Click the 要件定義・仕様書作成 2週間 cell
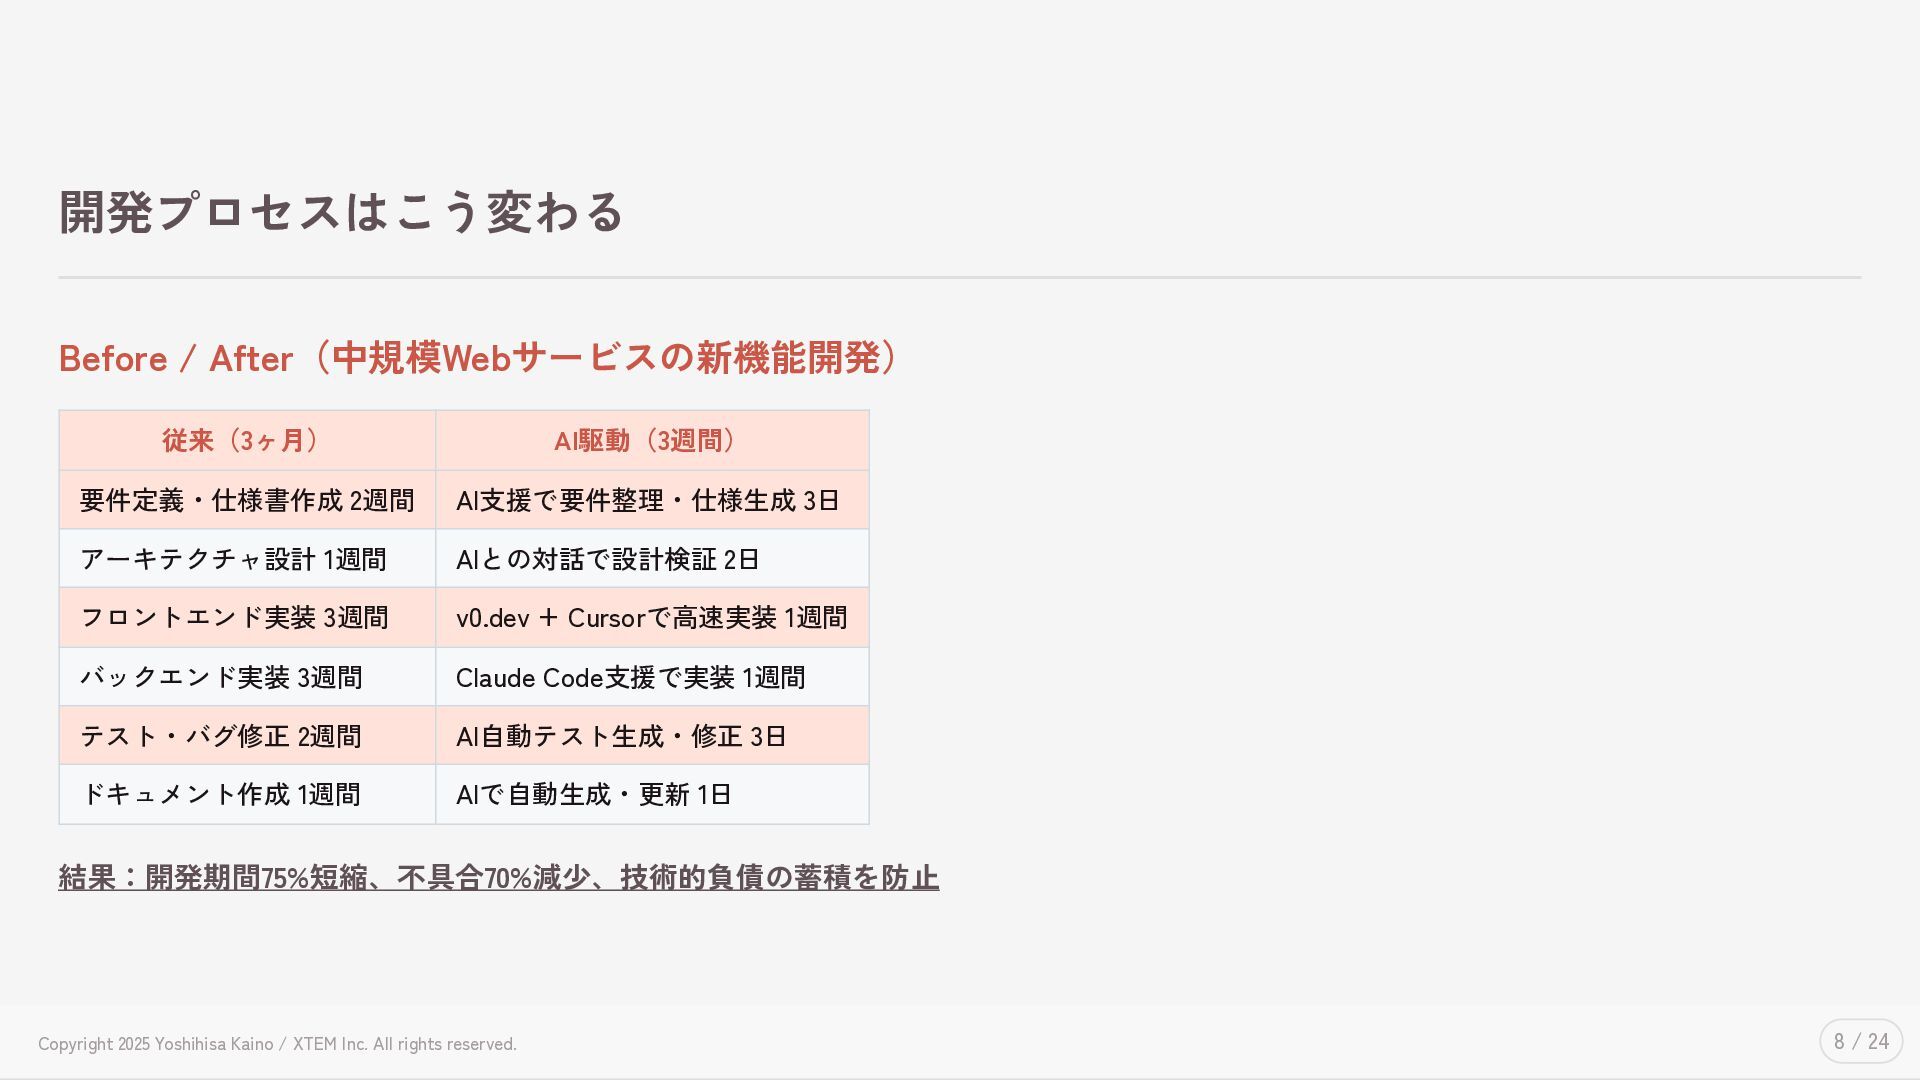The image size is (1920, 1080). (246, 501)
